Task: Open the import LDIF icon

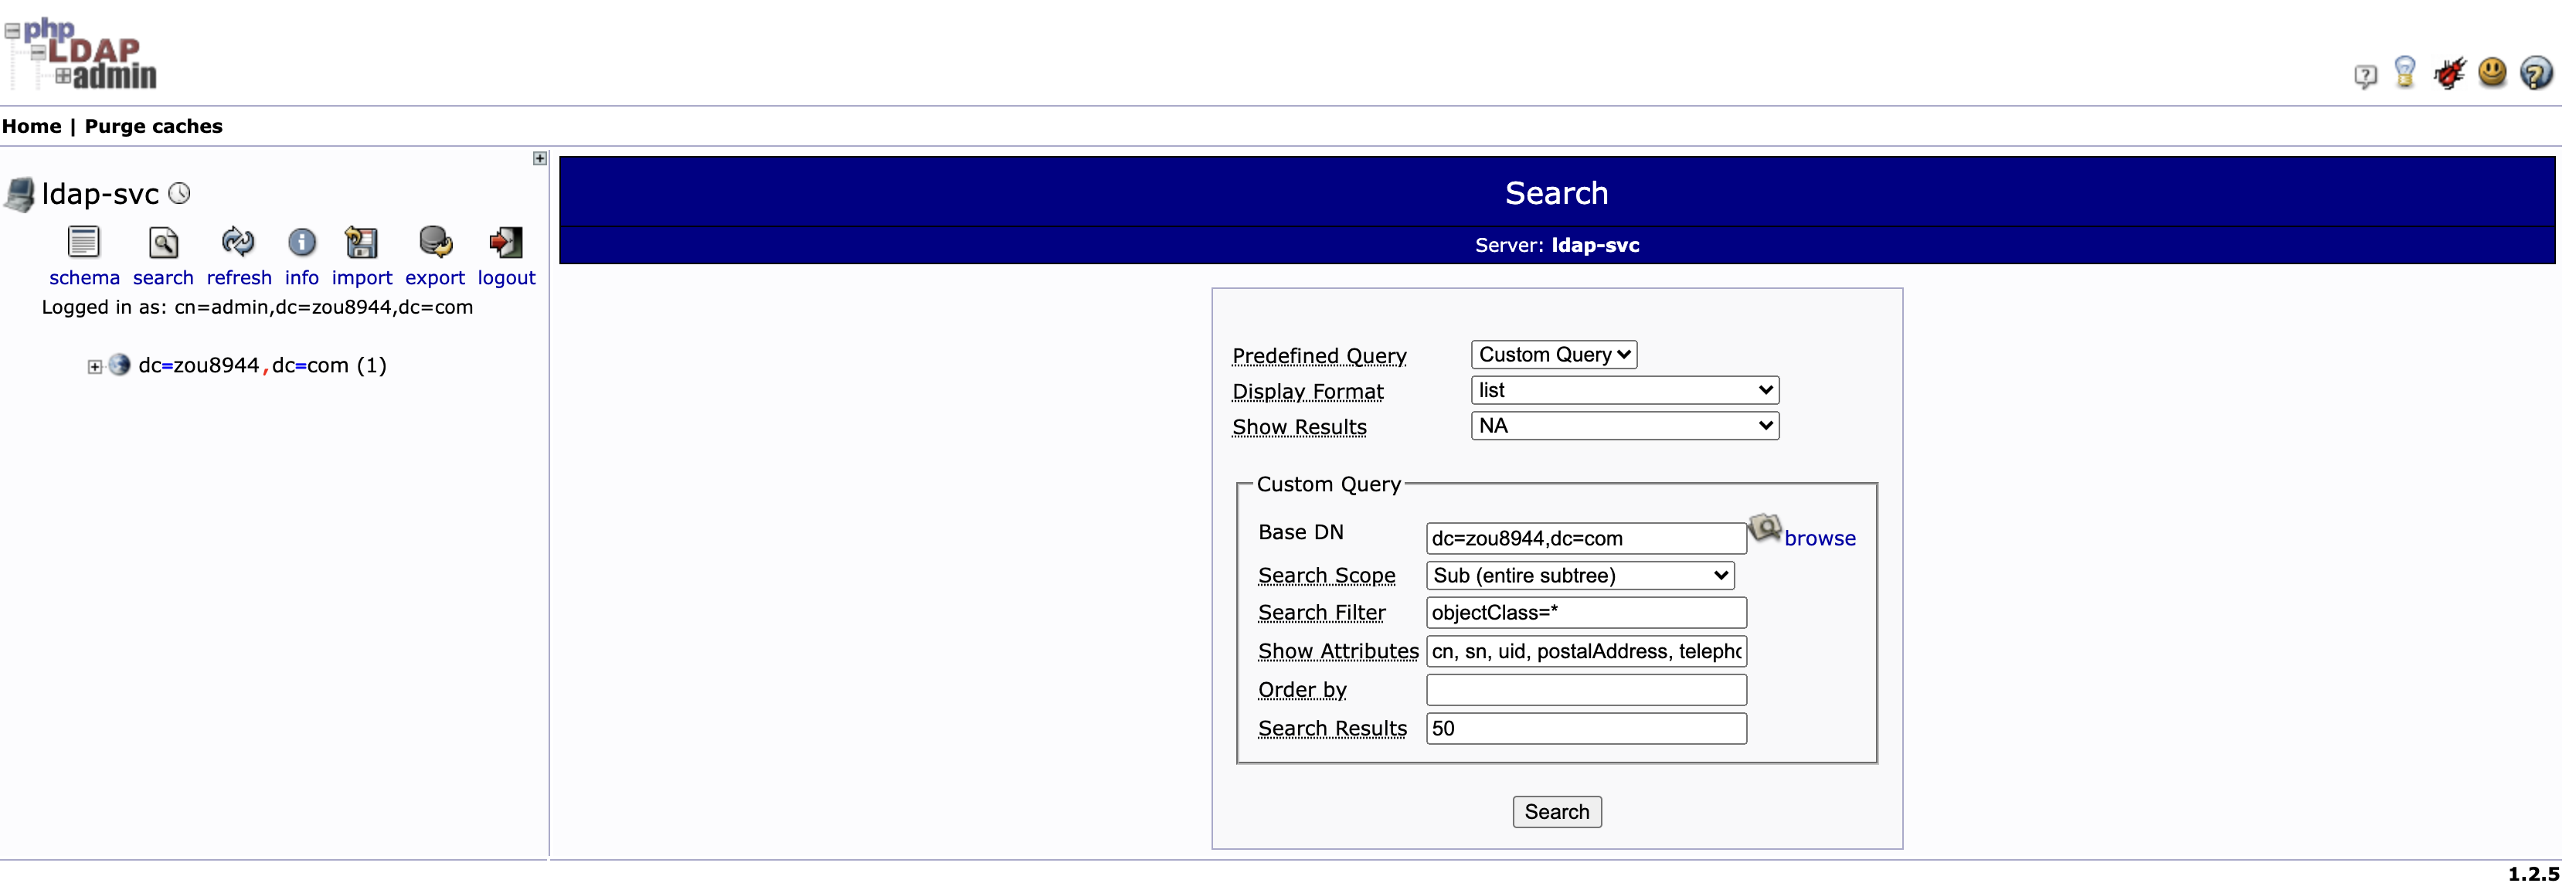Action: pyautogui.click(x=361, y=242)
